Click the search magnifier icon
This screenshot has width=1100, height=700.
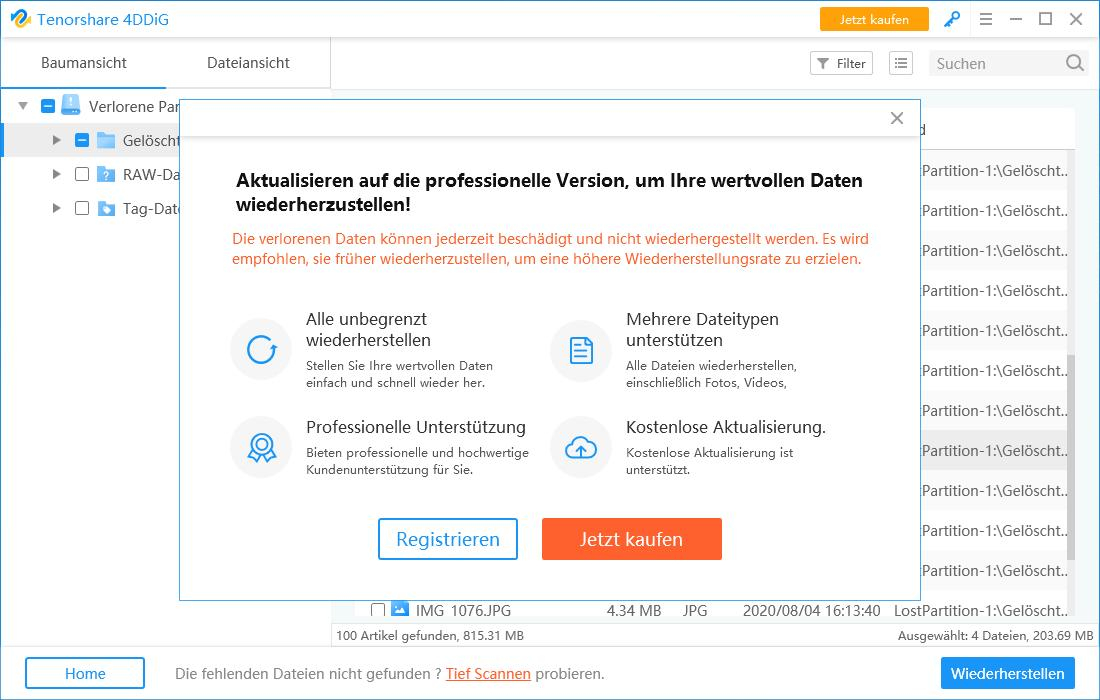click(x=1075, y=63)
